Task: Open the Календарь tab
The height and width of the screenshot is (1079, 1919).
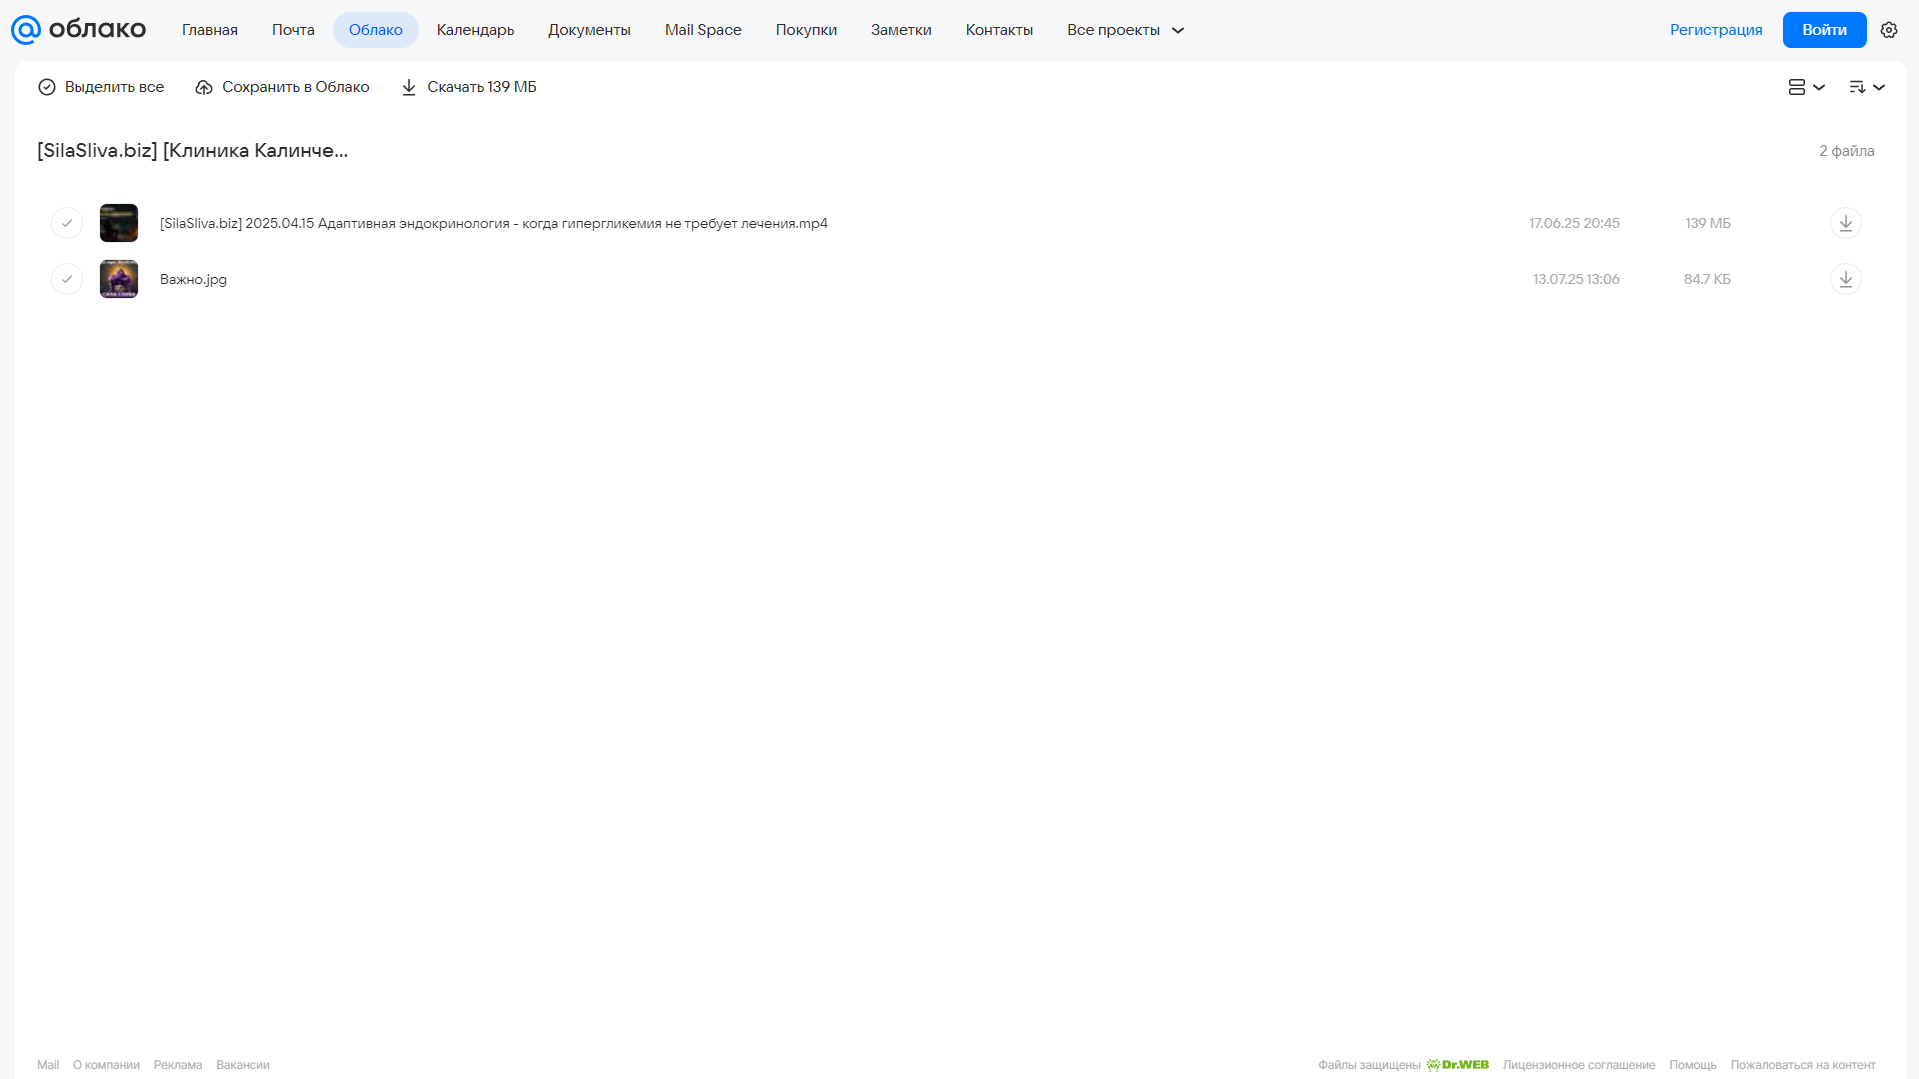Action: (475, 30)
